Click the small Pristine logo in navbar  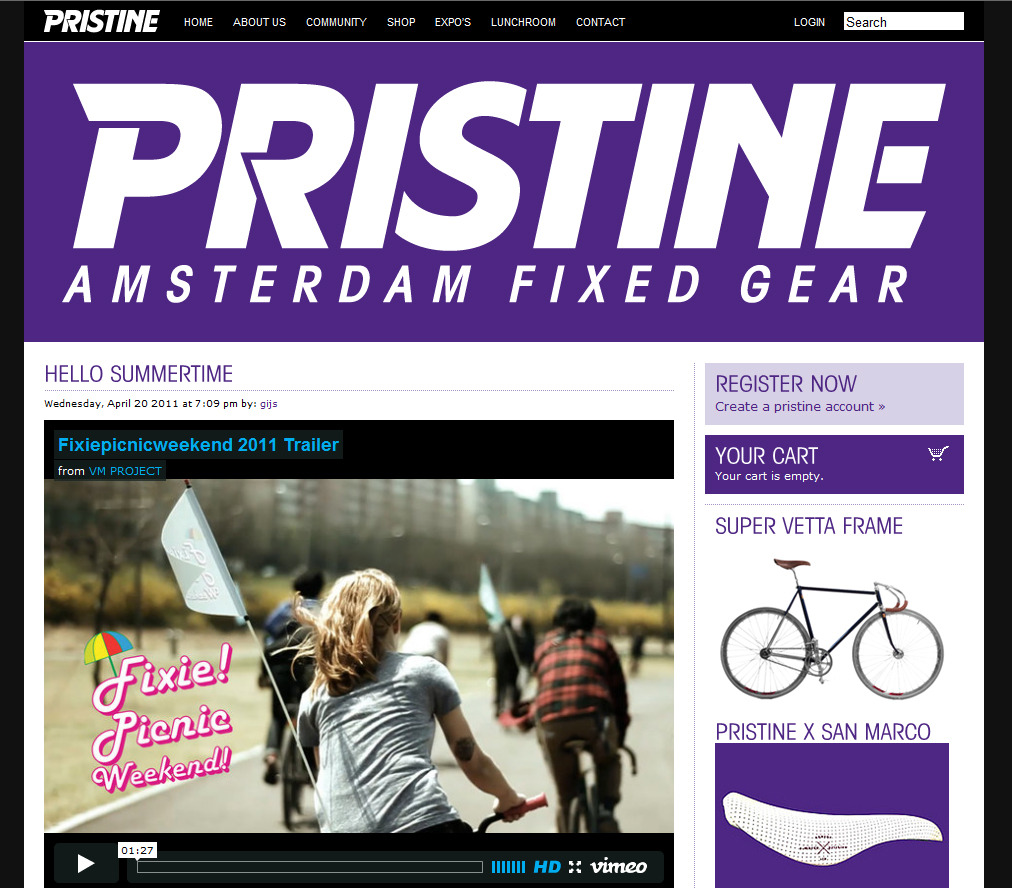click(101, 21)
